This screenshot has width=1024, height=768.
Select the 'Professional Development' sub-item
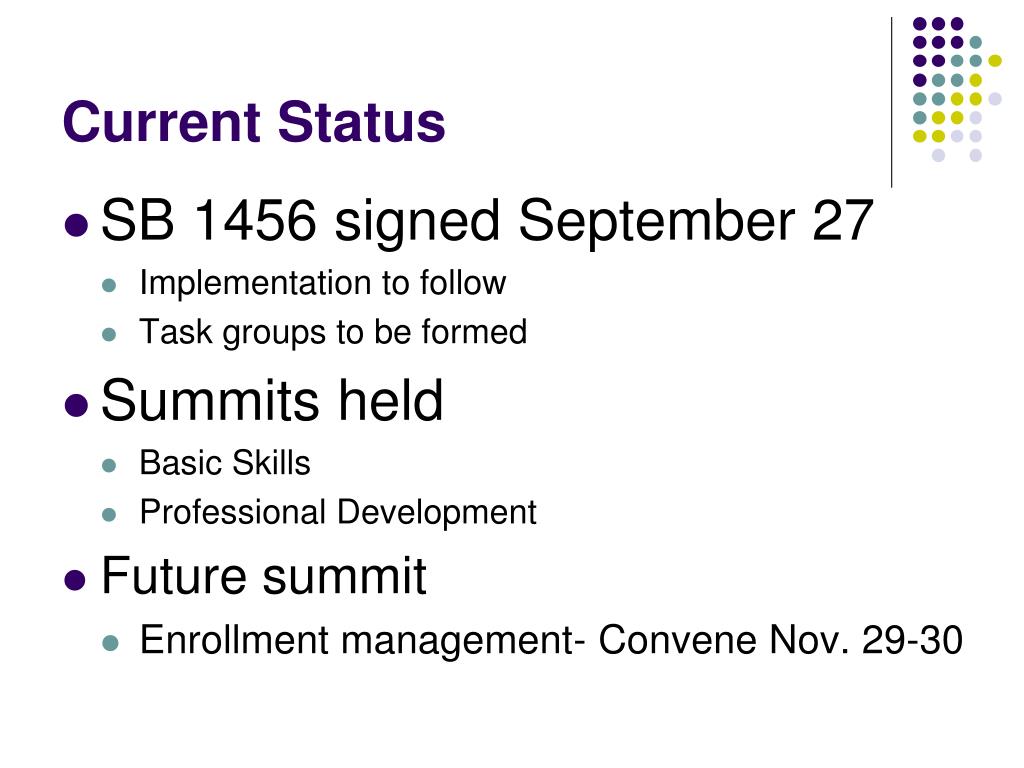[x=338, y=513]
